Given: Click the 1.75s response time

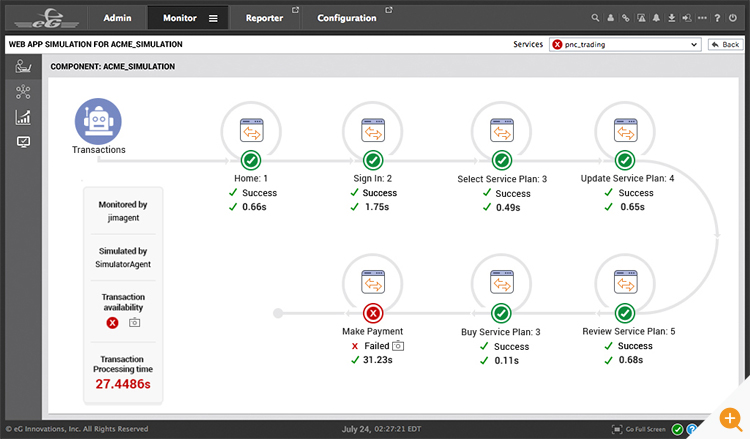Looking at the screenshot, I should pyautogui.click(x=377, y=207).
